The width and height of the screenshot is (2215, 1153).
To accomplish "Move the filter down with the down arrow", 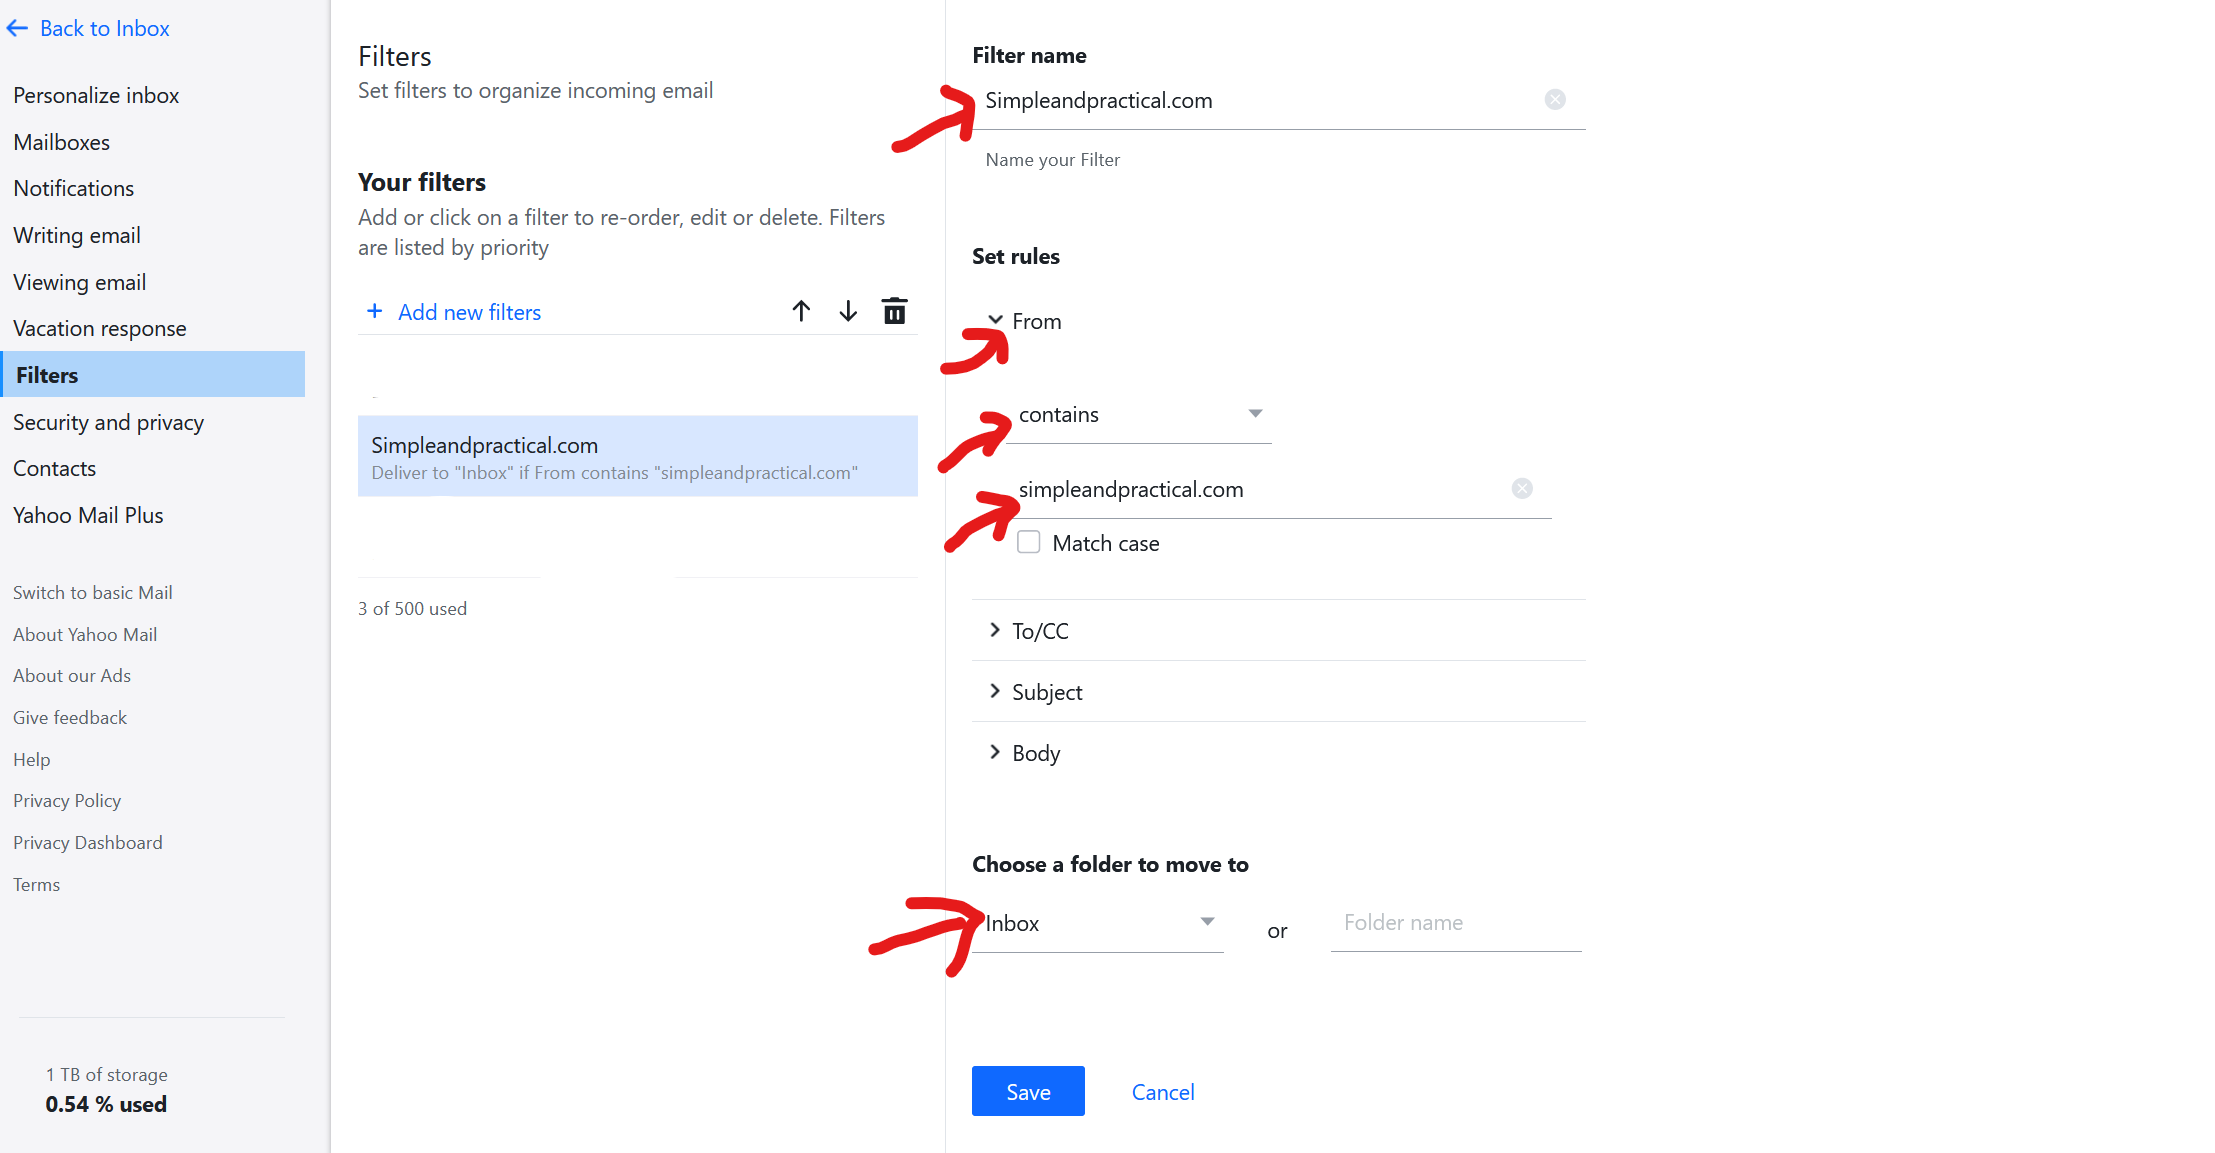I will [848, 311].
